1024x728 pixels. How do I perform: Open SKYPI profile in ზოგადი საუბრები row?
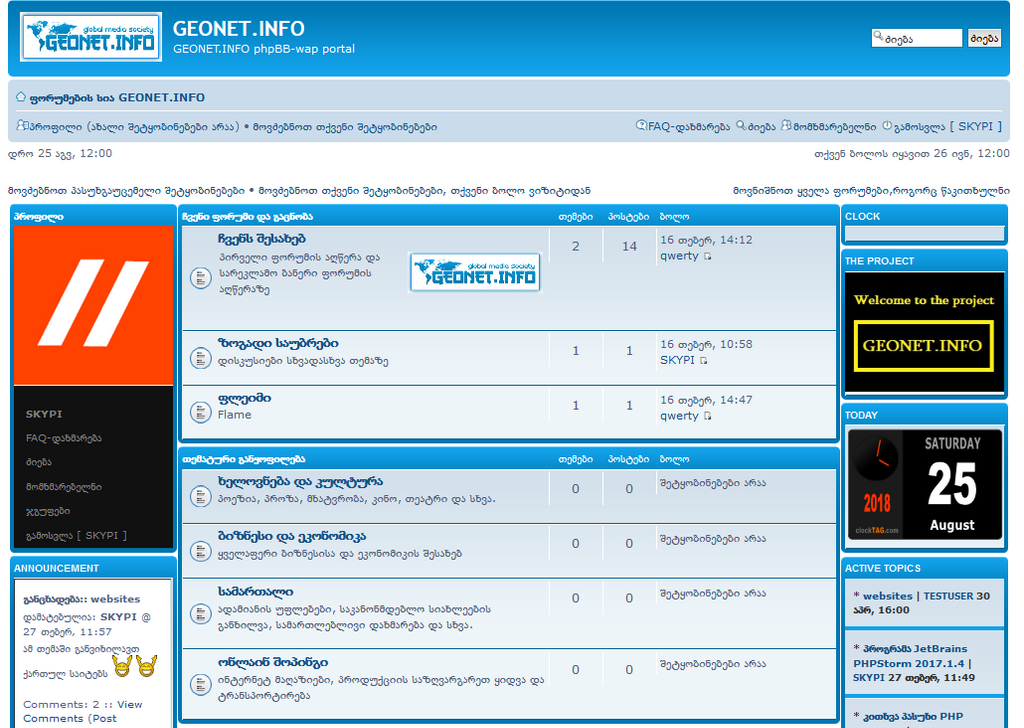(x=677, y=360)
